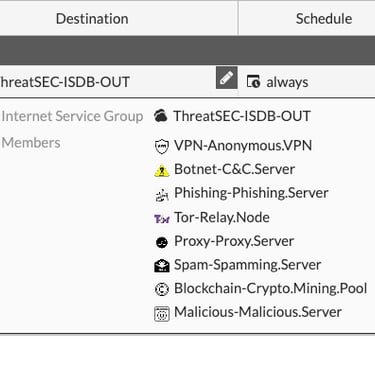
Task: Click the pencil edit icon
Action: coord(227,78)
